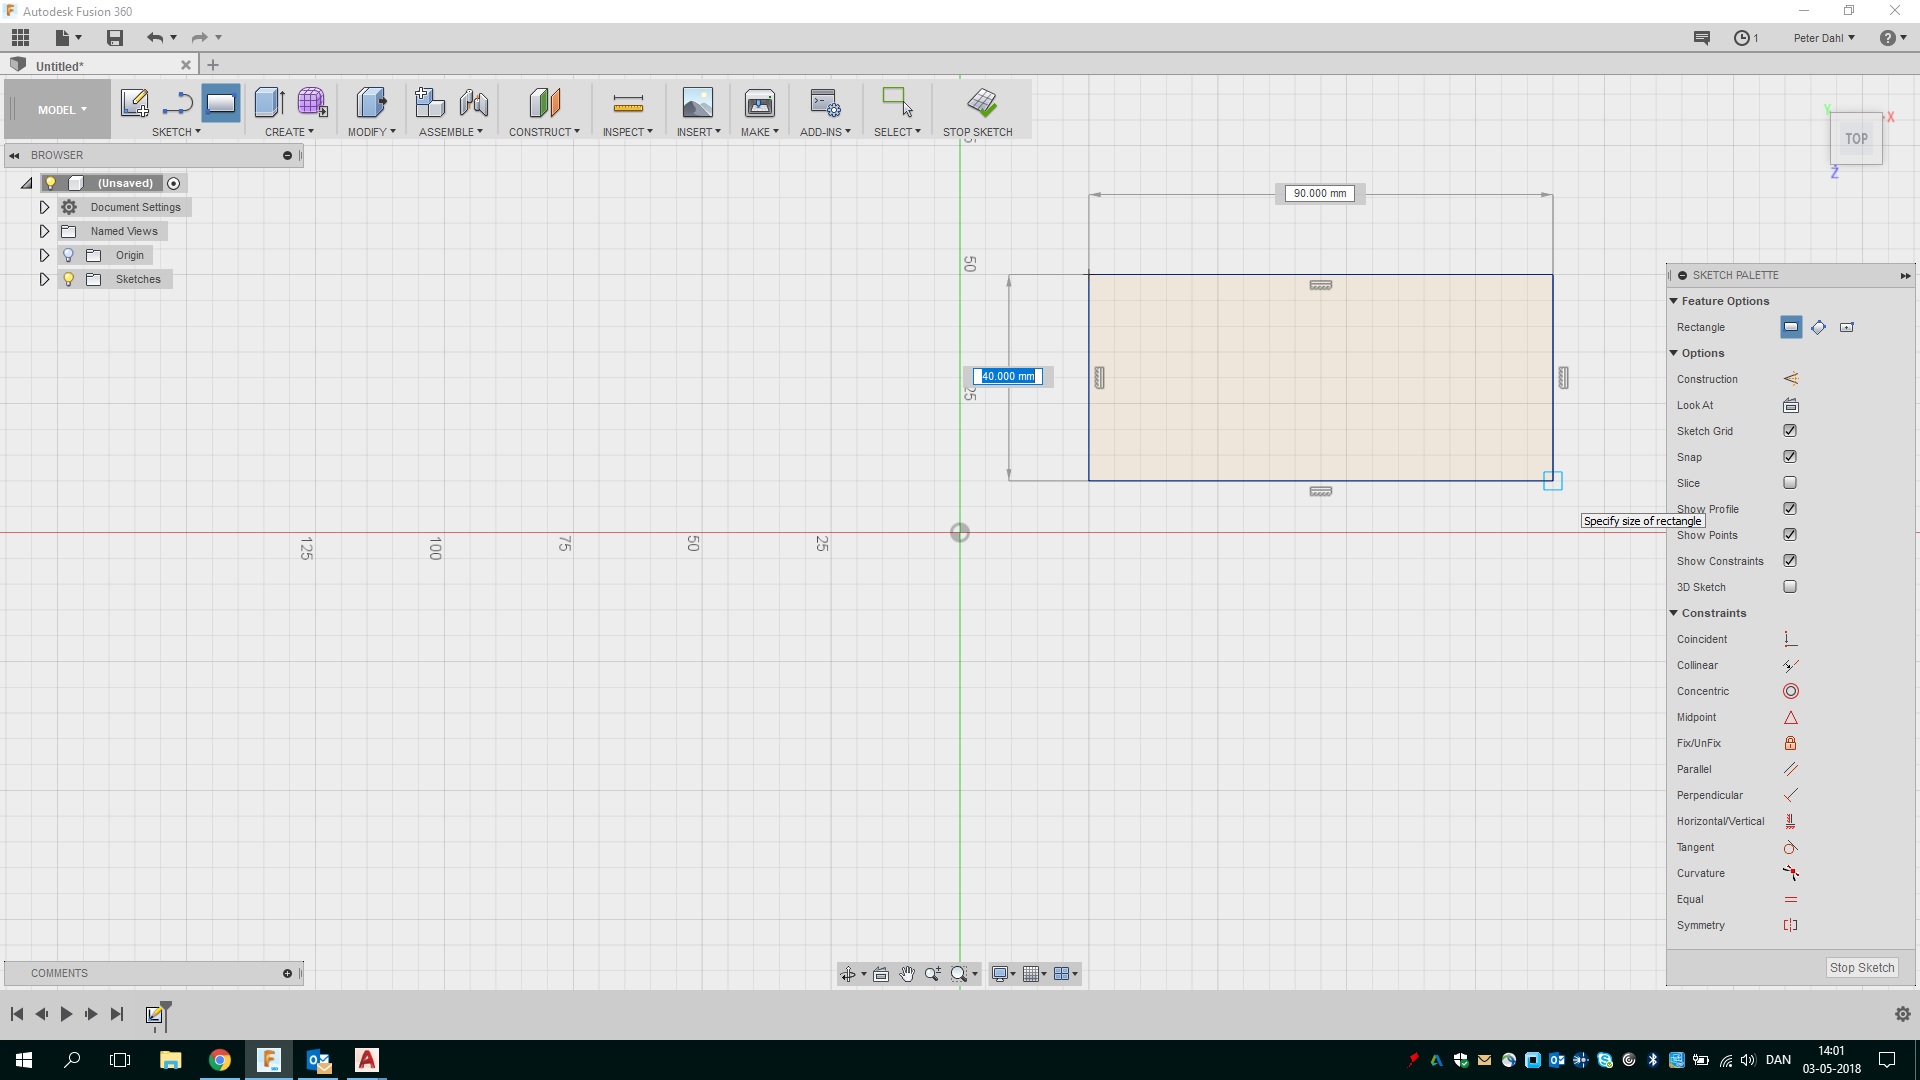
Task: Open the MODIFY menu
Action: click(371, 132)
